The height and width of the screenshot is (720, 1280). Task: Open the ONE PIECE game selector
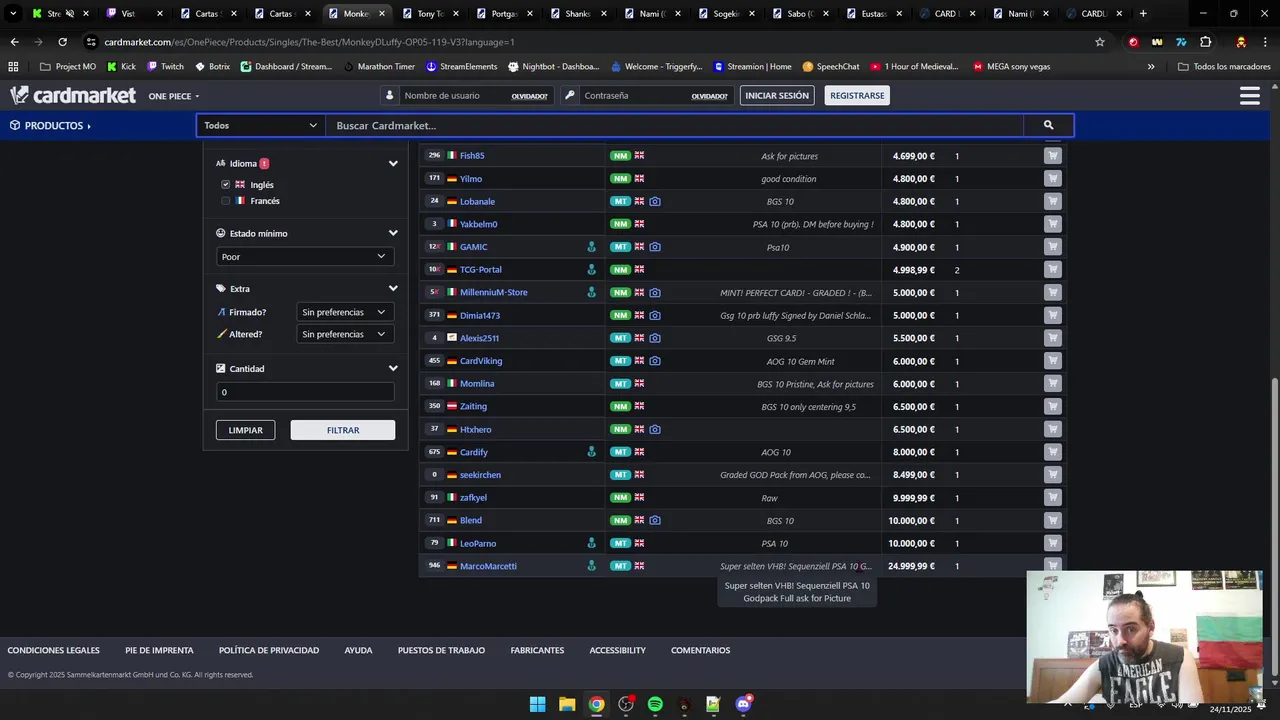174,96
